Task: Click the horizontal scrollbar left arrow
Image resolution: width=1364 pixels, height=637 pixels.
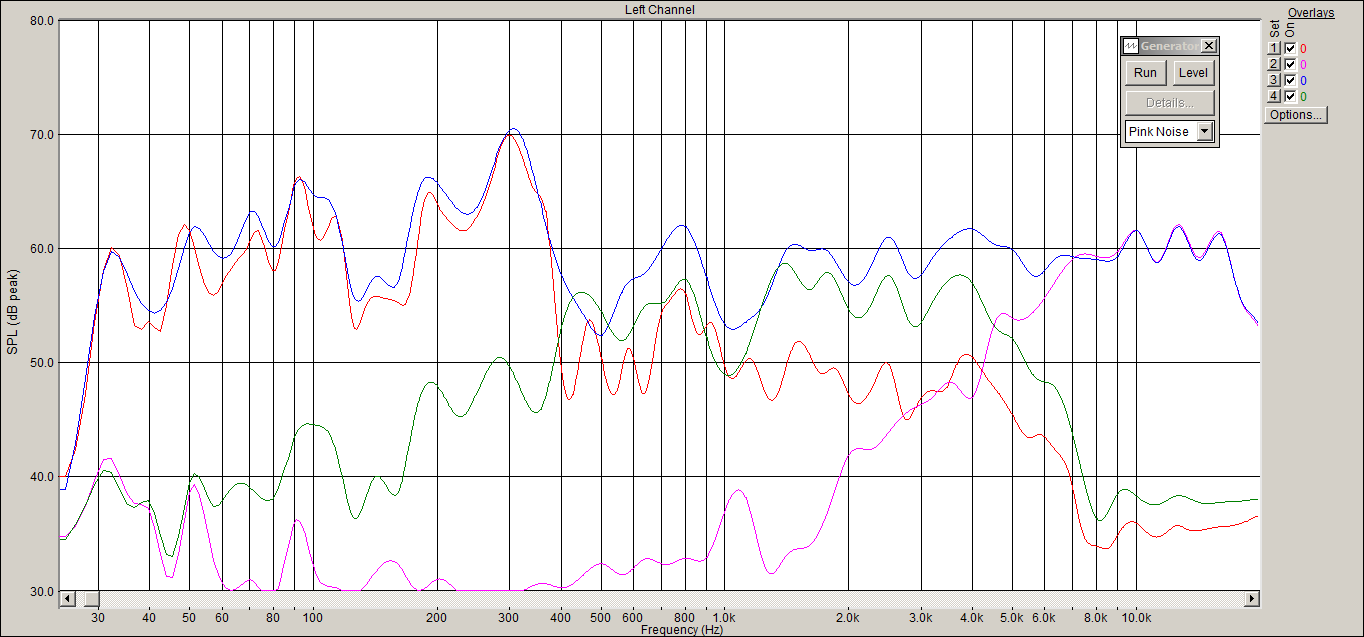Action: click(67, 599)
